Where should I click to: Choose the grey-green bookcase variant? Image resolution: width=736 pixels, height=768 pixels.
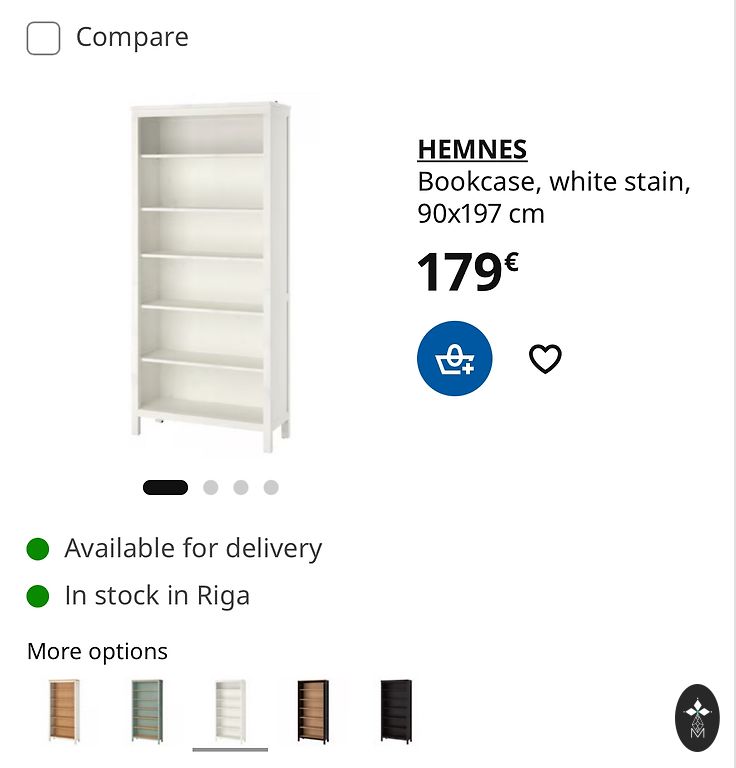pos(147,711)
